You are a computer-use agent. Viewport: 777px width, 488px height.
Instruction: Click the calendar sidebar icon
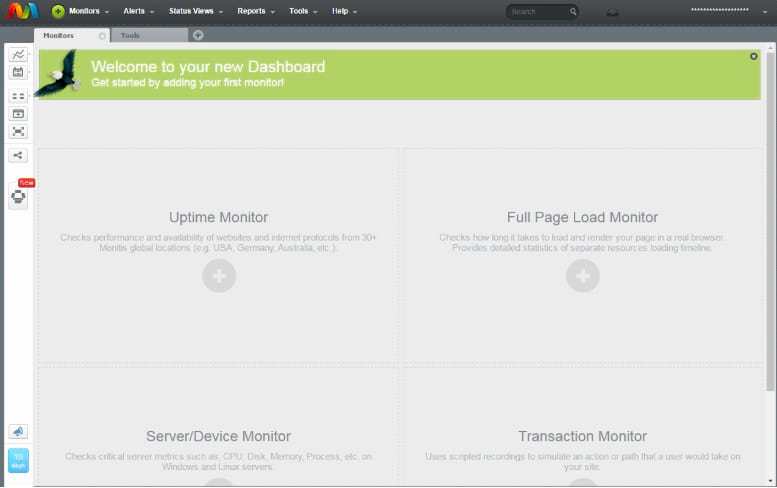18,72
